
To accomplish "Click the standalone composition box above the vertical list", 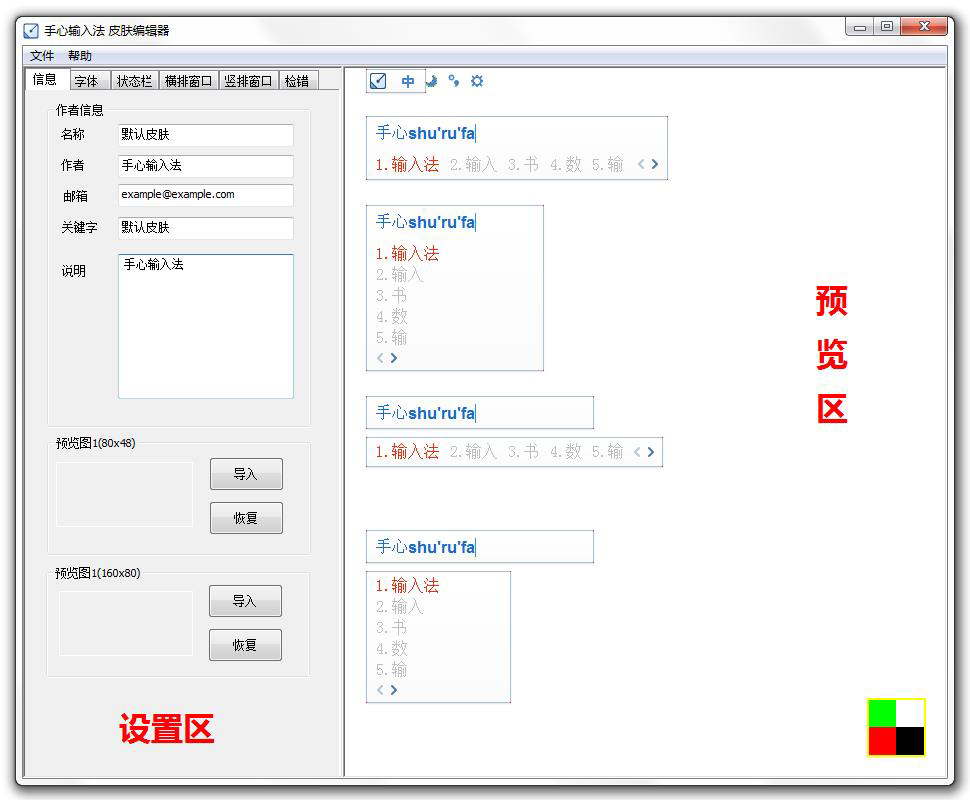I will coord(480,546).
